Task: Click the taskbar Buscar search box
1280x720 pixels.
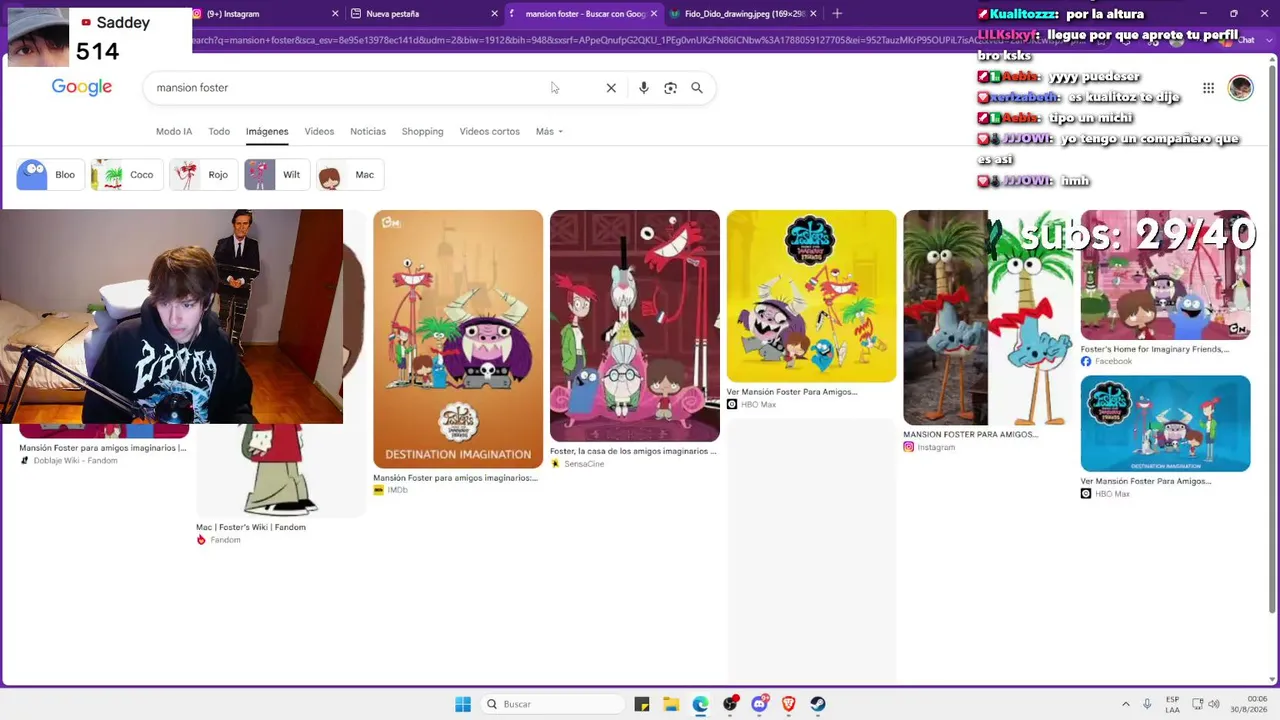Action: [x=552, y=704]
